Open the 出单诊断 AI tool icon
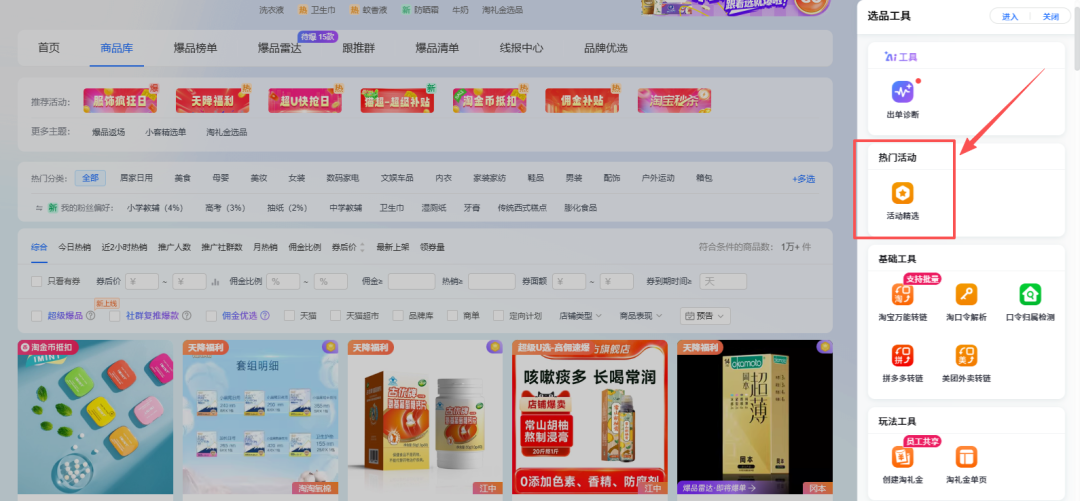 902,92
